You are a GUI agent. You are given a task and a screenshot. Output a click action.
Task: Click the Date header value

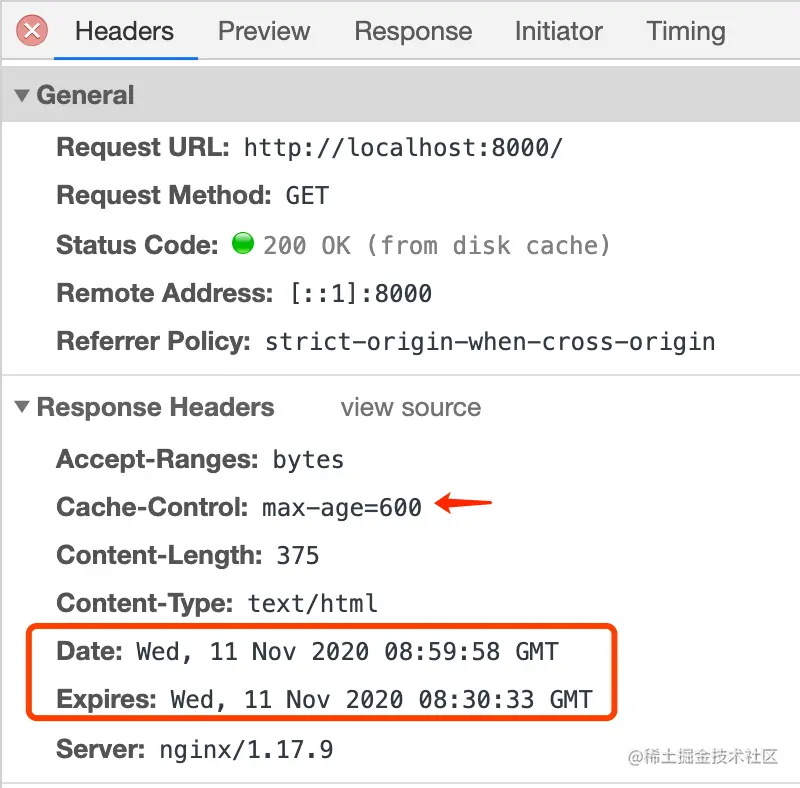(x=347, y=652)
